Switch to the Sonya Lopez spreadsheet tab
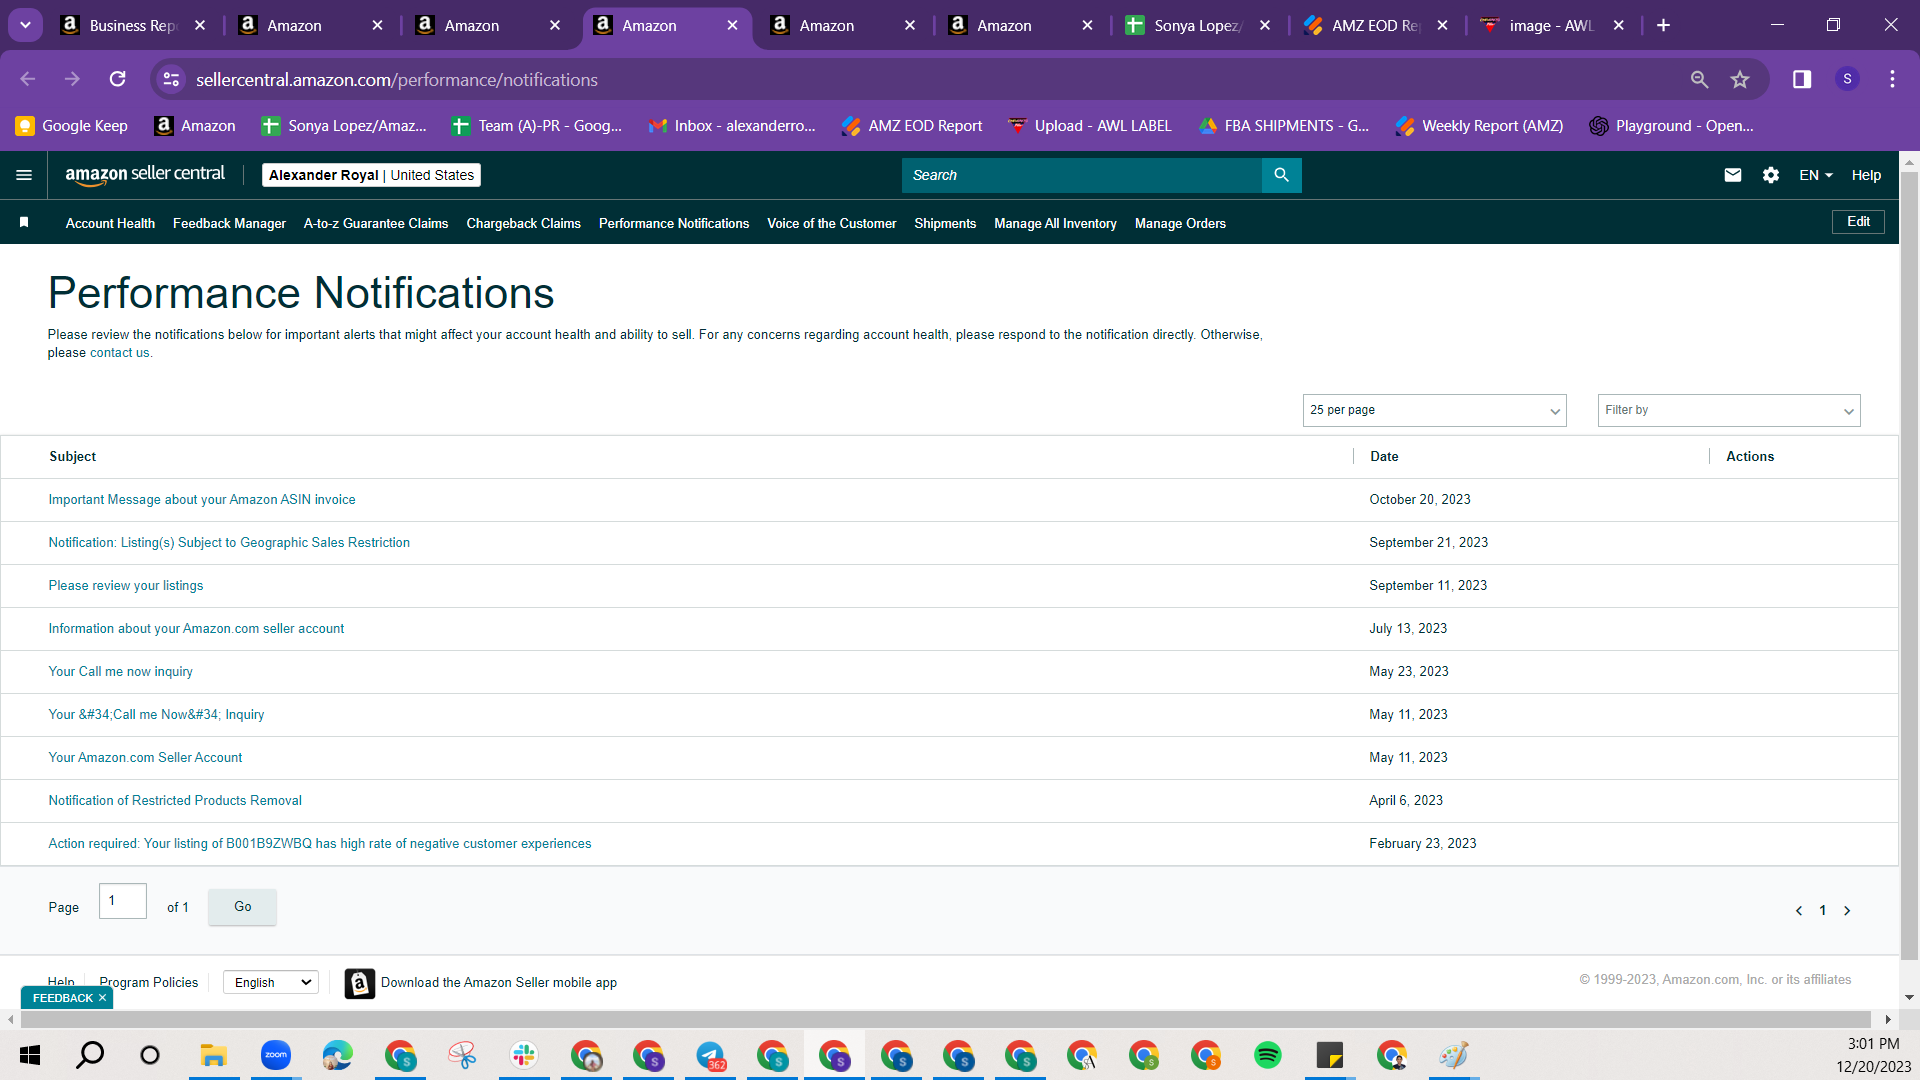 (1198, 26)
